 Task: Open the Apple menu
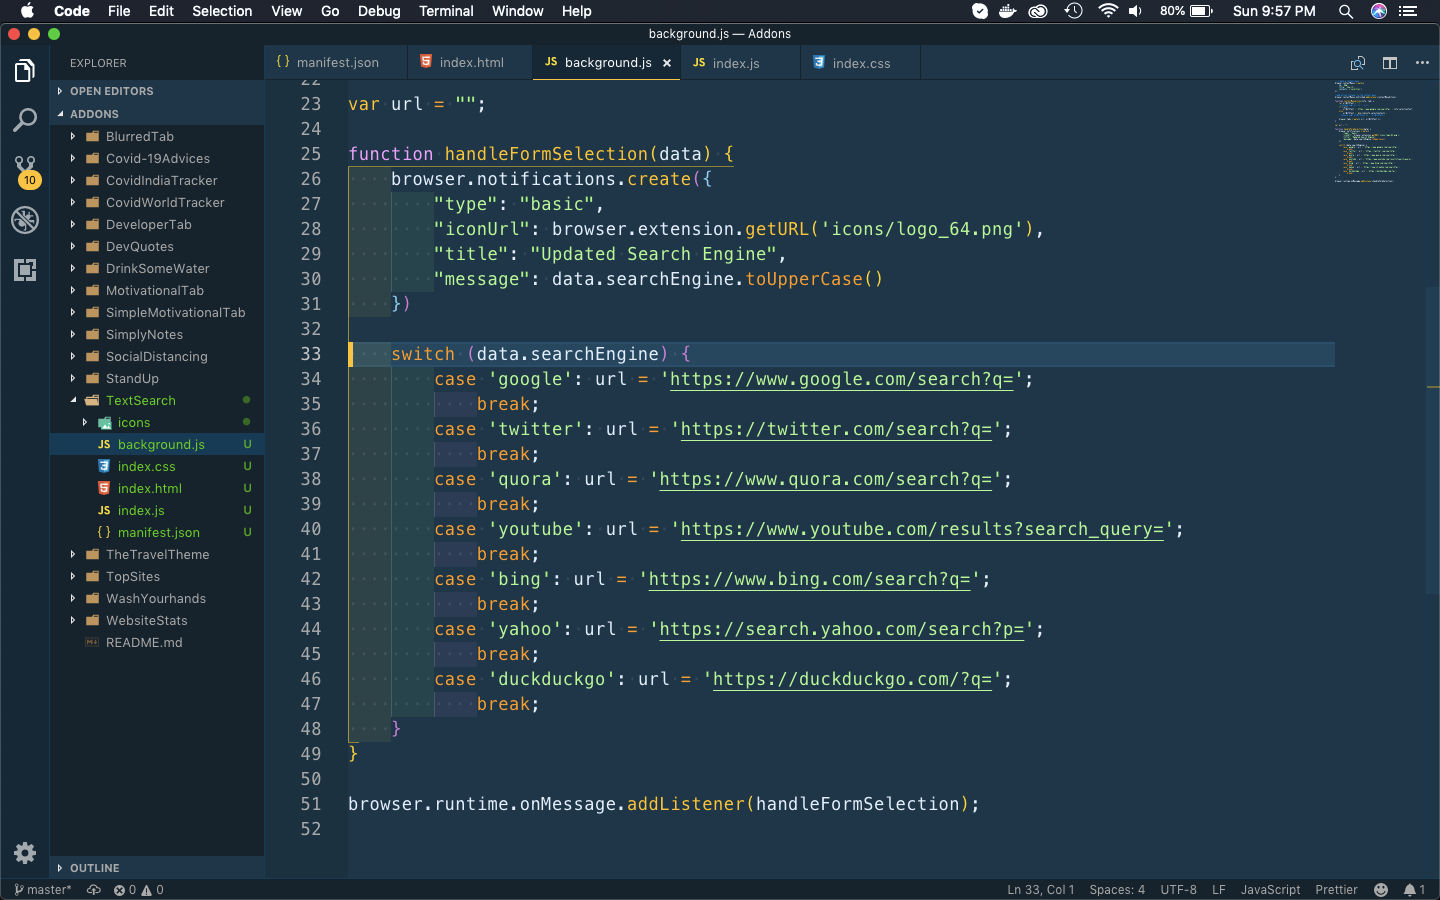27,11
